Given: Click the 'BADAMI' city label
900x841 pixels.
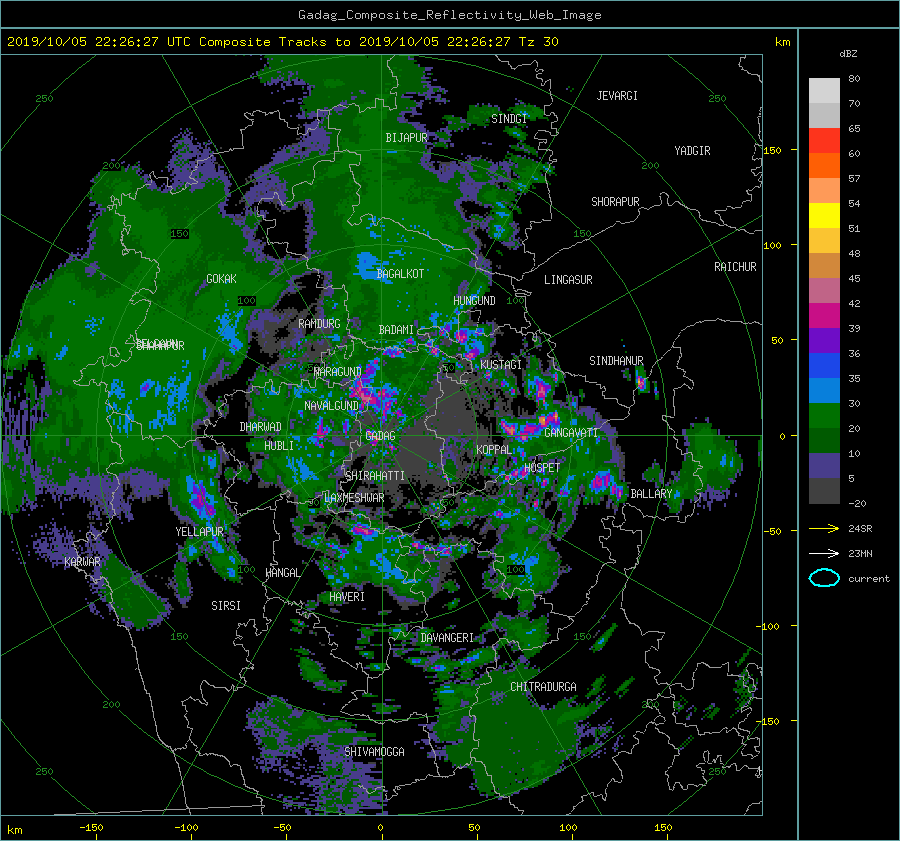Looking at the screenshot, I should [396, 330].
